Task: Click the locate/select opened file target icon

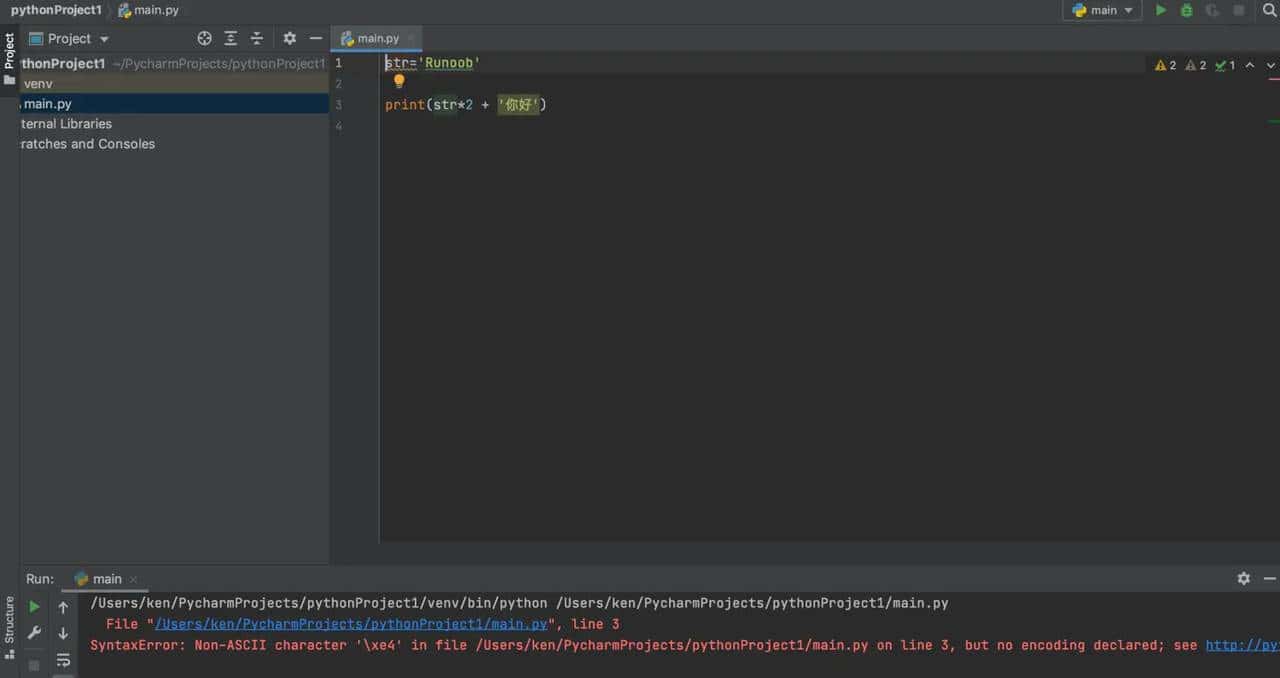Action: click(205, 38)
